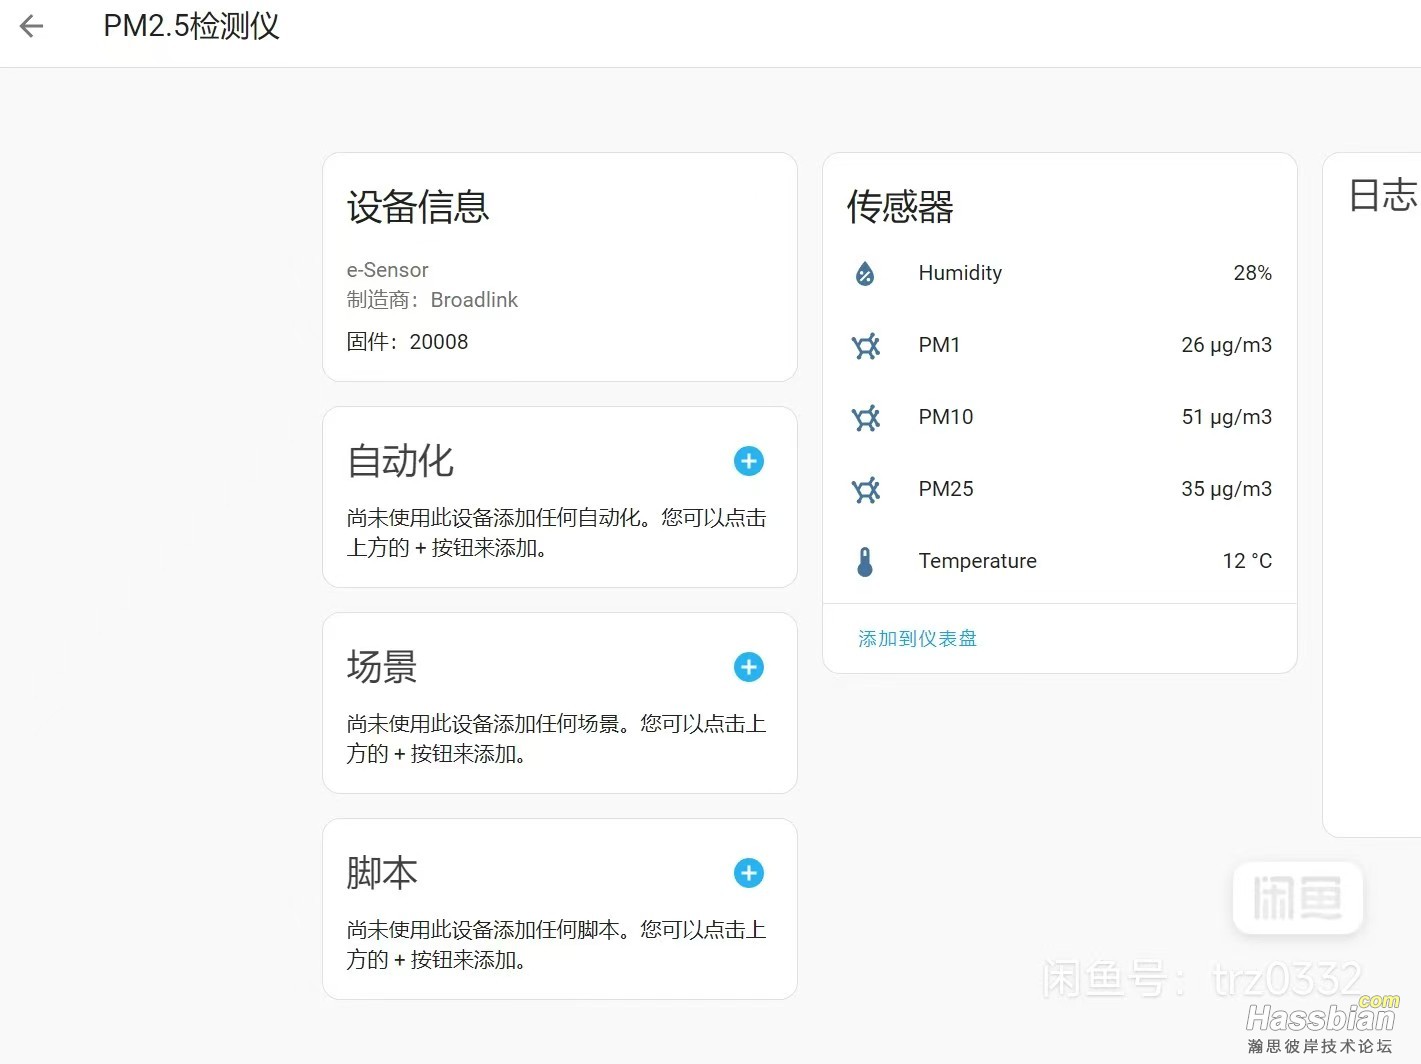Click the e-Sensor model text
The height and width of the screenshot is (1064, 1421).
tap(387, 270)
